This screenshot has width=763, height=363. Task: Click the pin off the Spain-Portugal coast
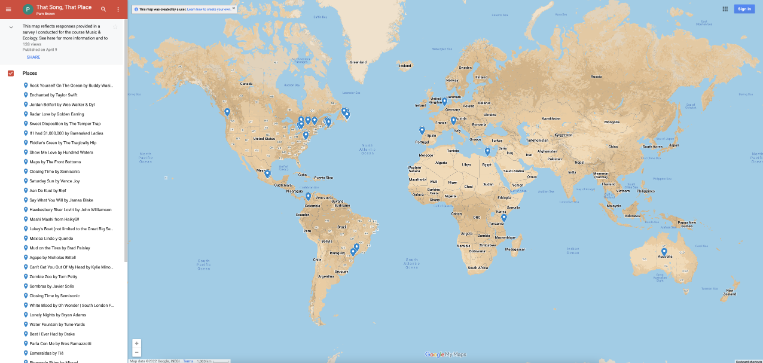pos(422,130)
